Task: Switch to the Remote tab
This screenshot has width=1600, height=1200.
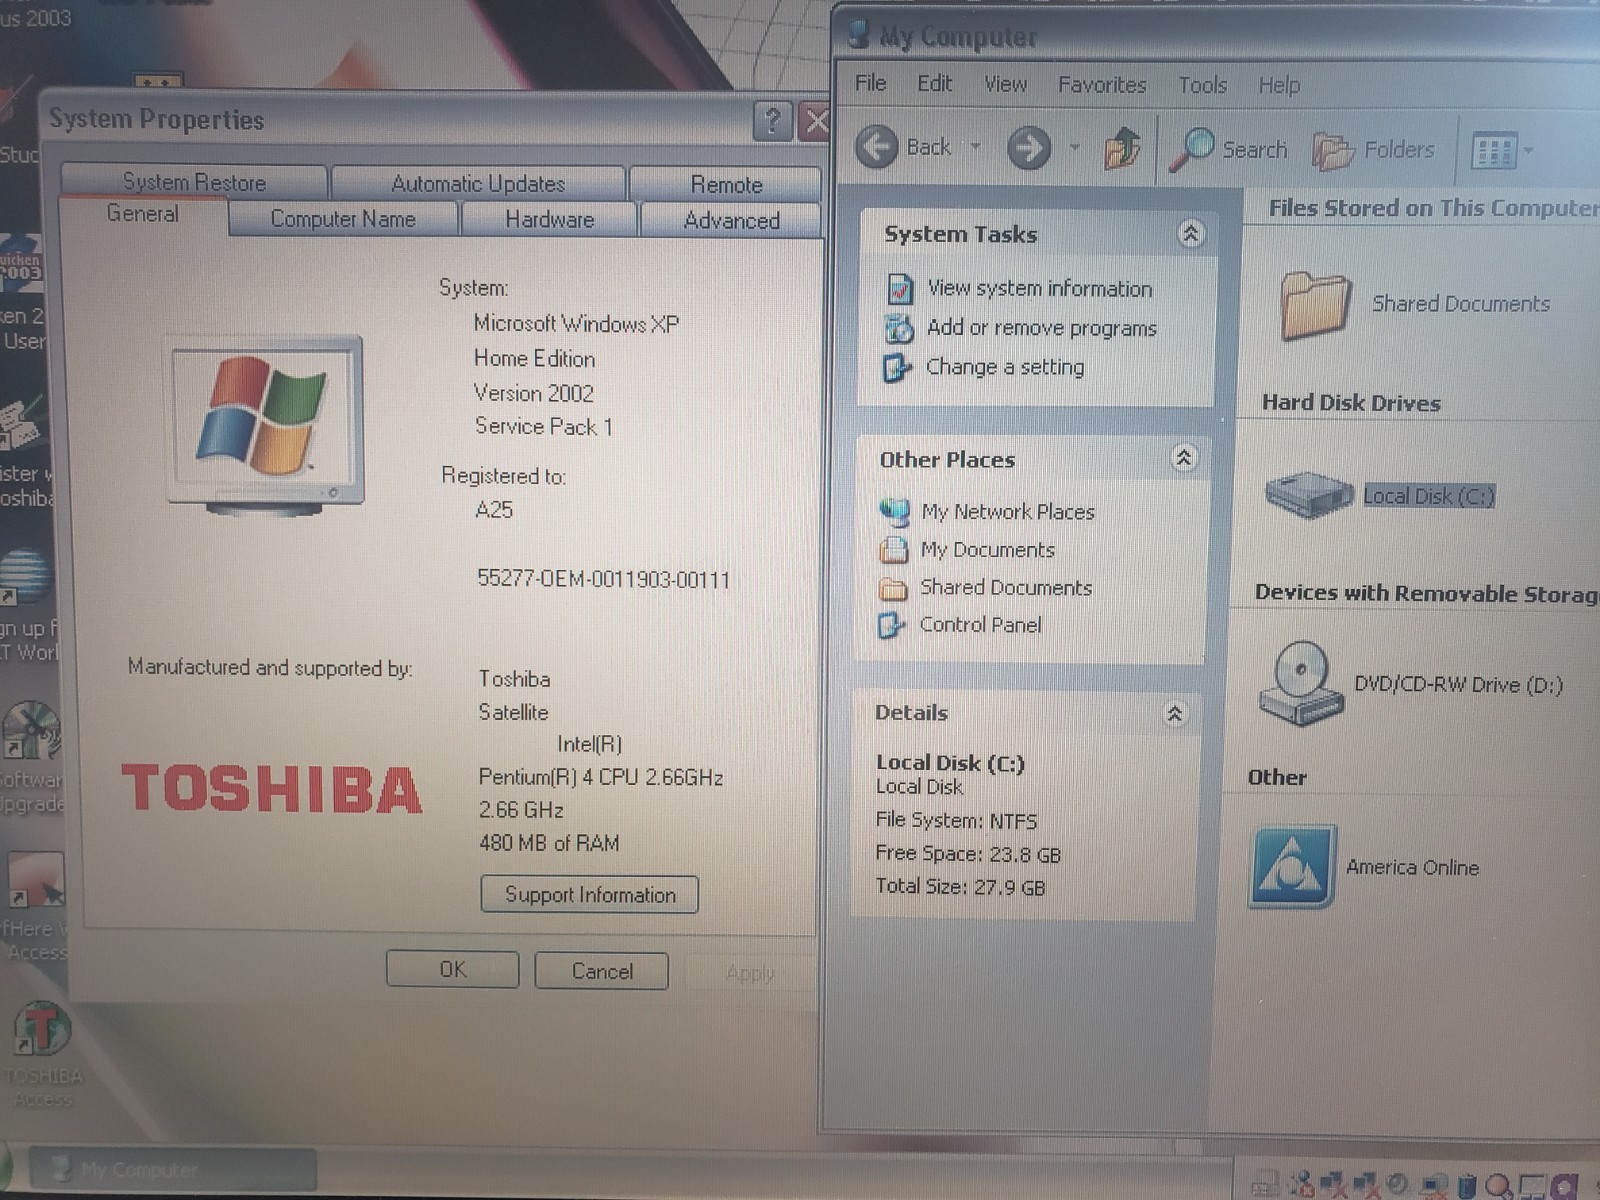Action: [726, 185]
